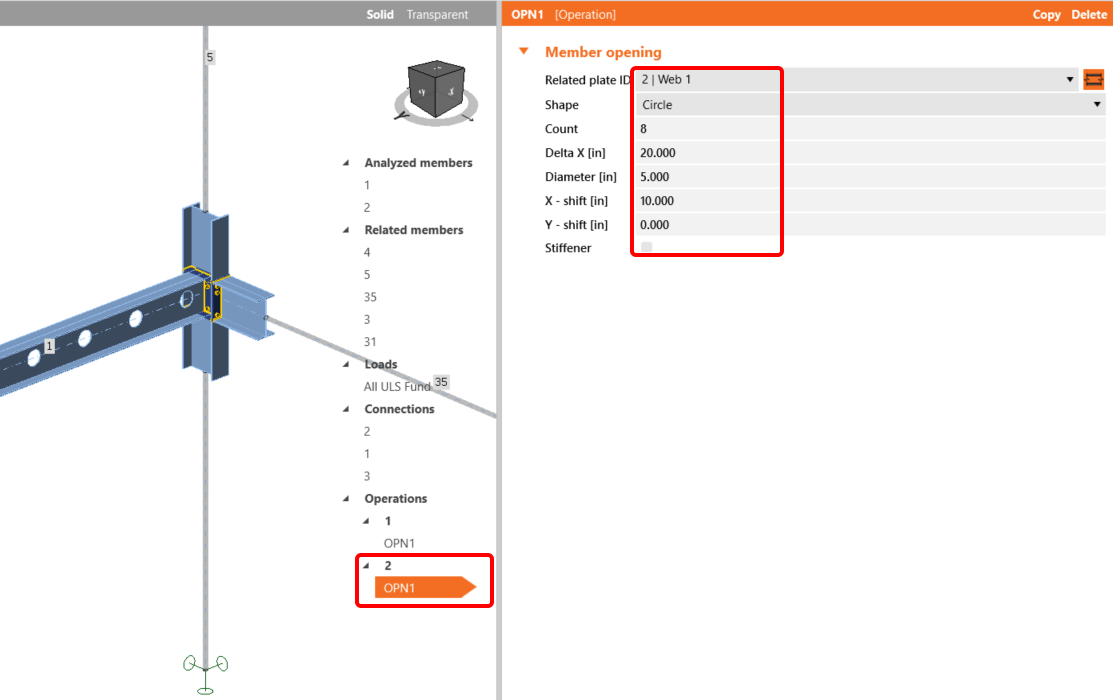Click the 35 load badge near All ULS Fund
The image size is (1113, 700).
[441, 381]
